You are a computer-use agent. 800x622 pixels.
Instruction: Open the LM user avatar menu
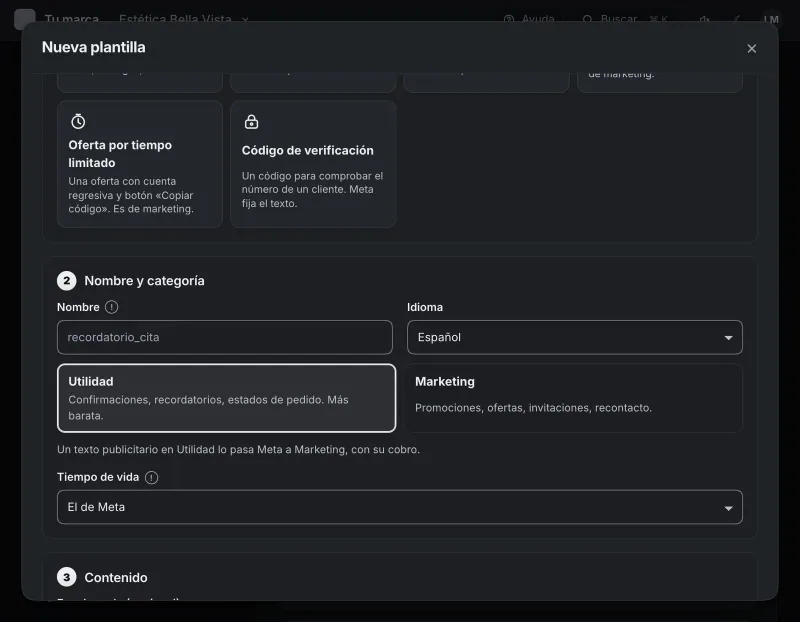(771, 19)
